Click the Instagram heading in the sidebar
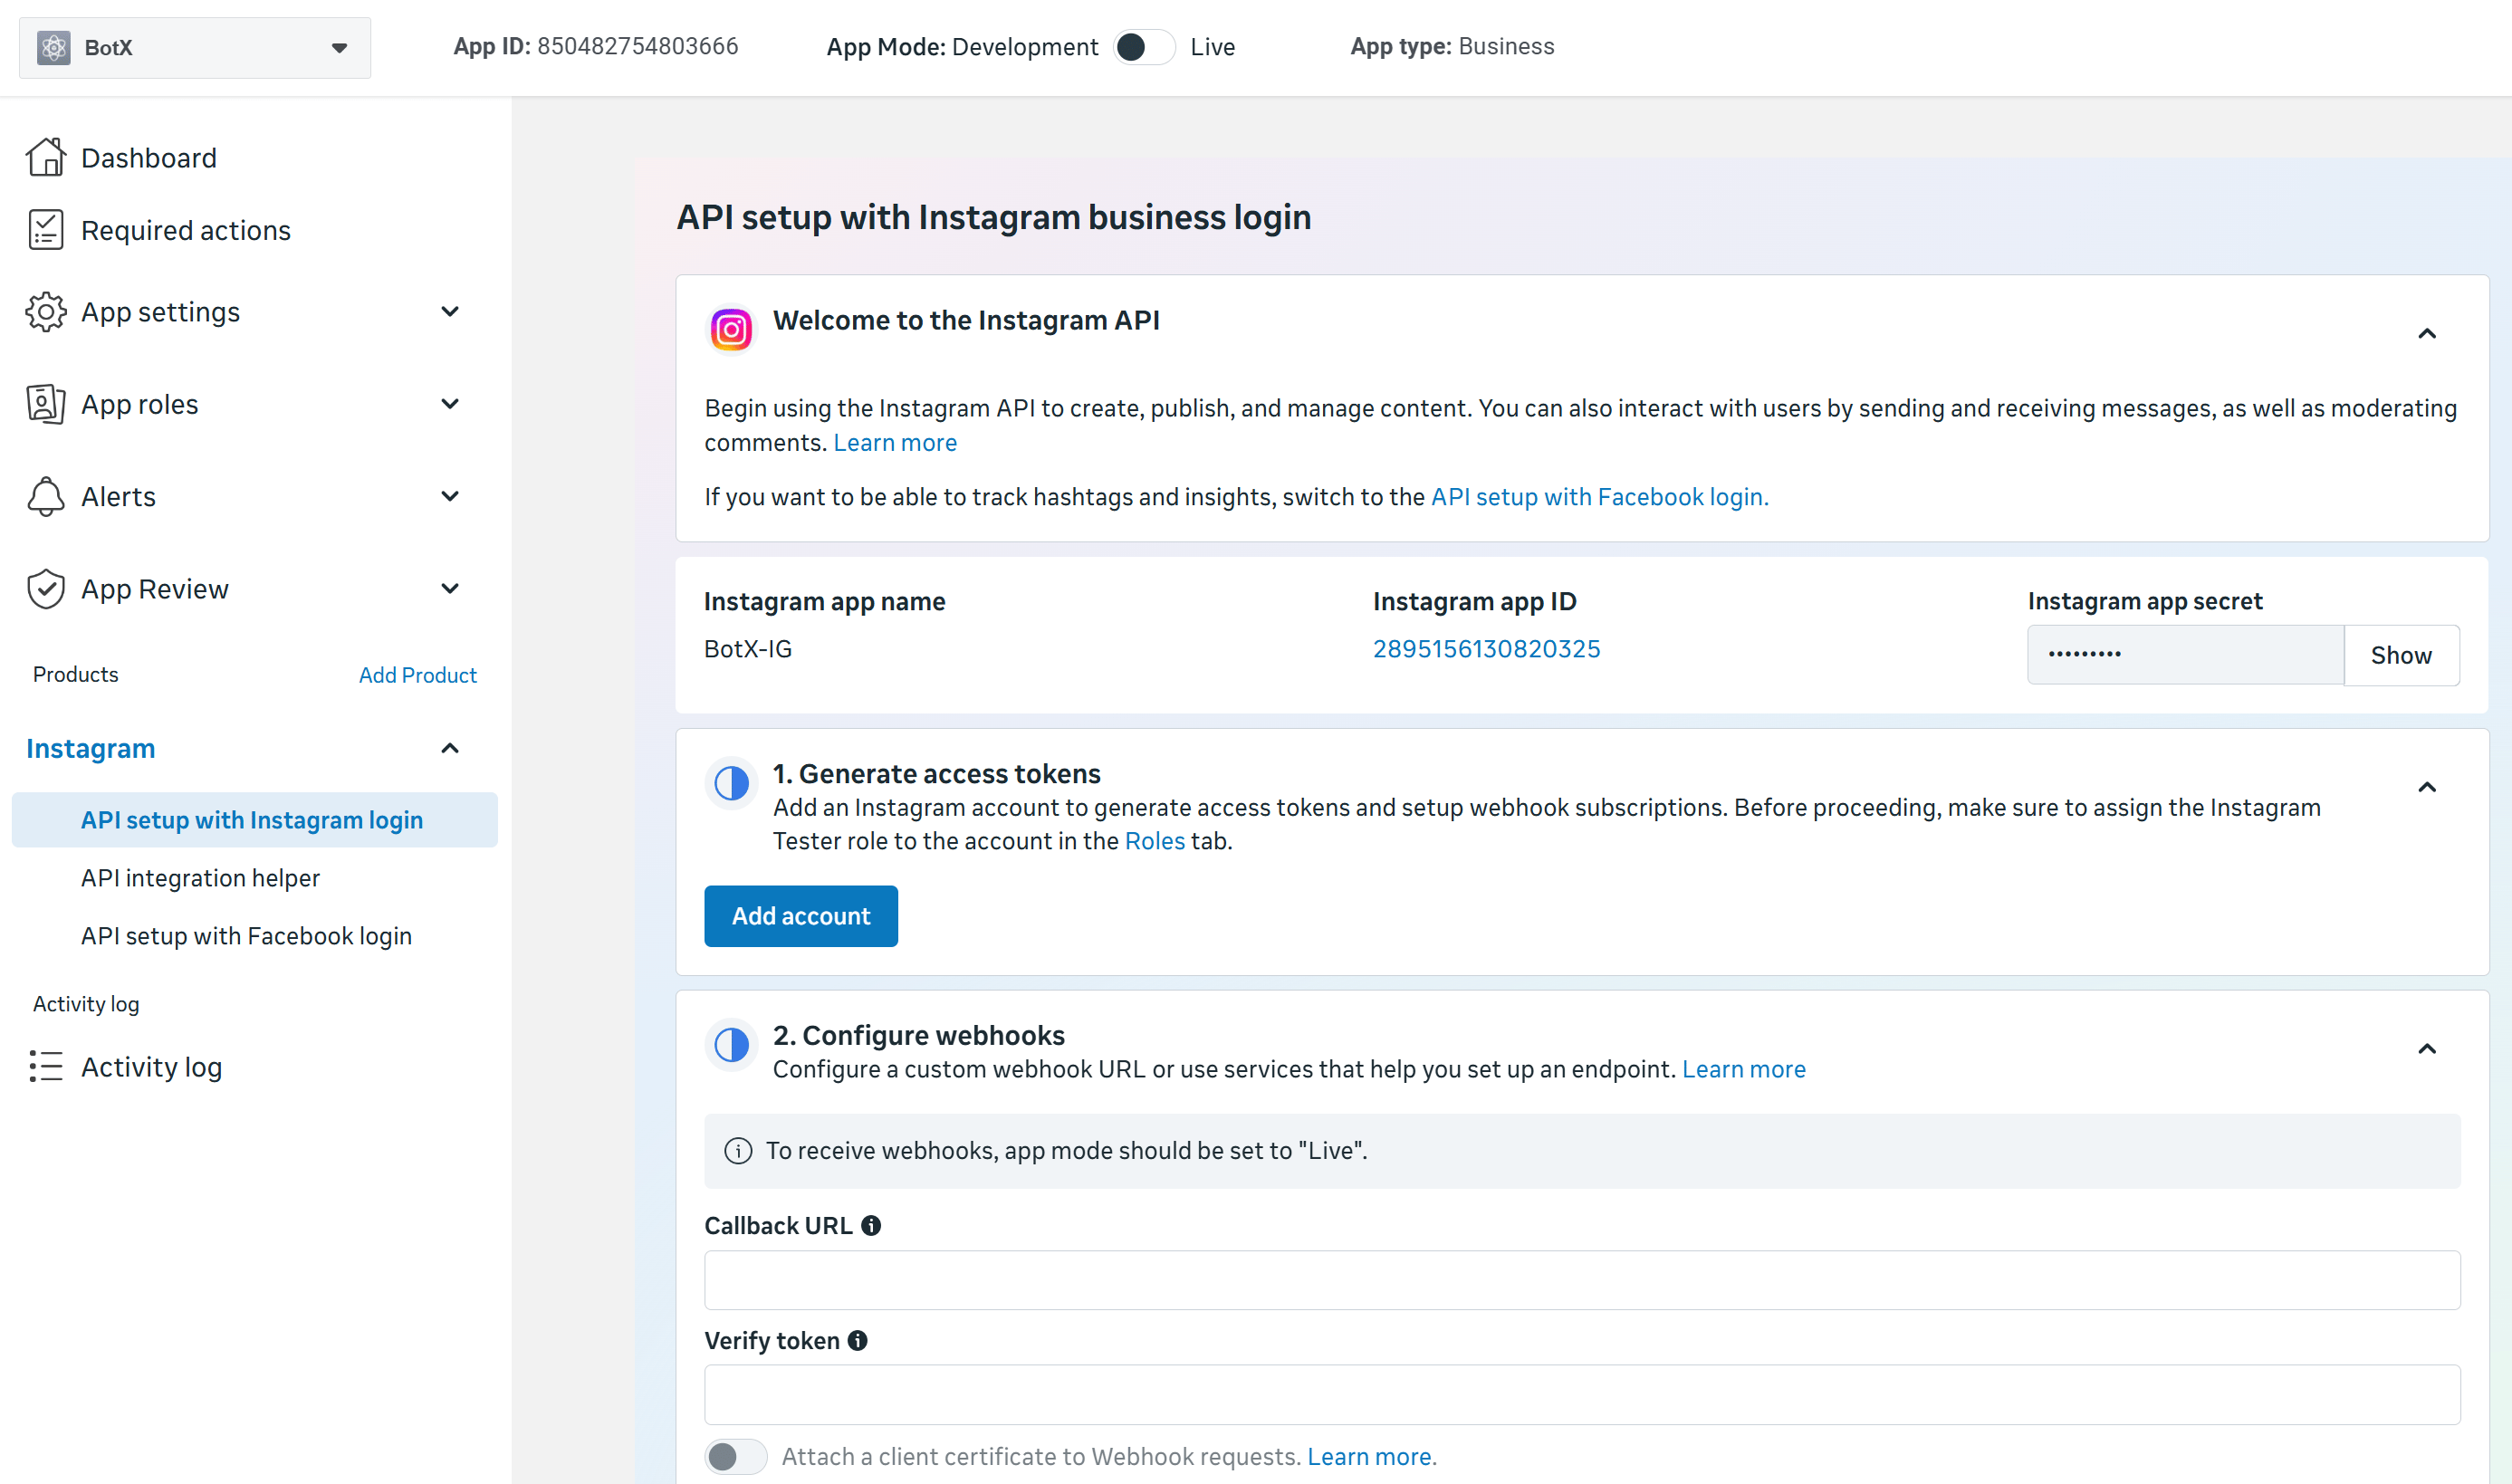 pyautogui.click(x=90, y=748)
